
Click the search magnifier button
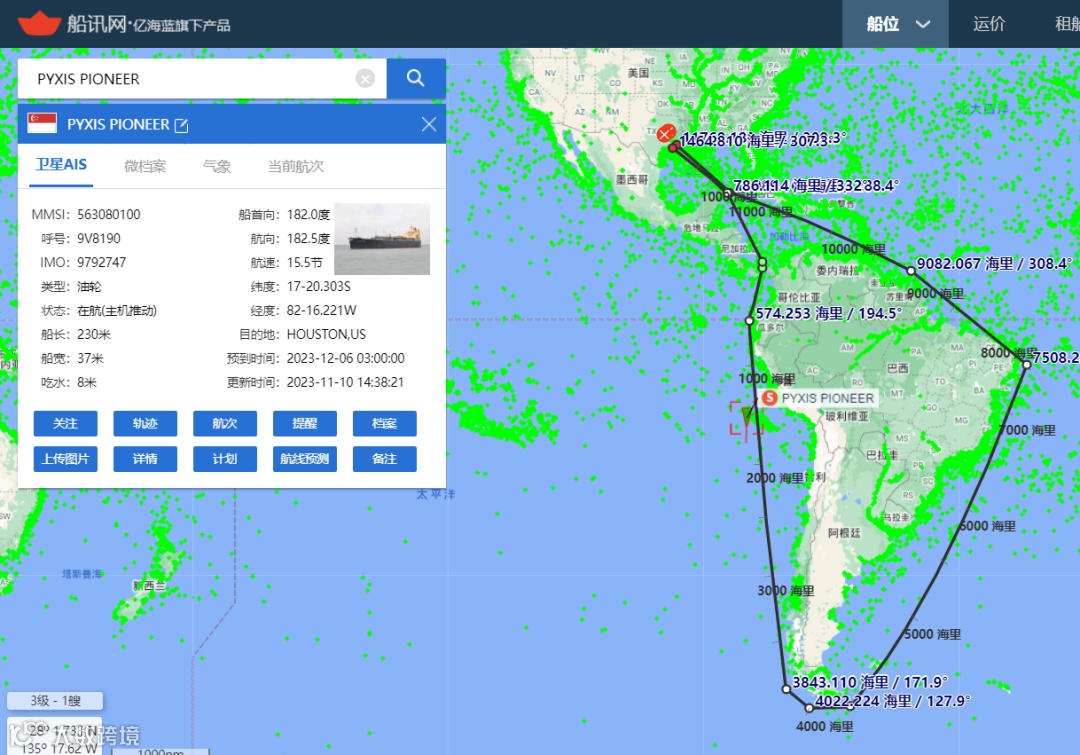coord(415,79)
